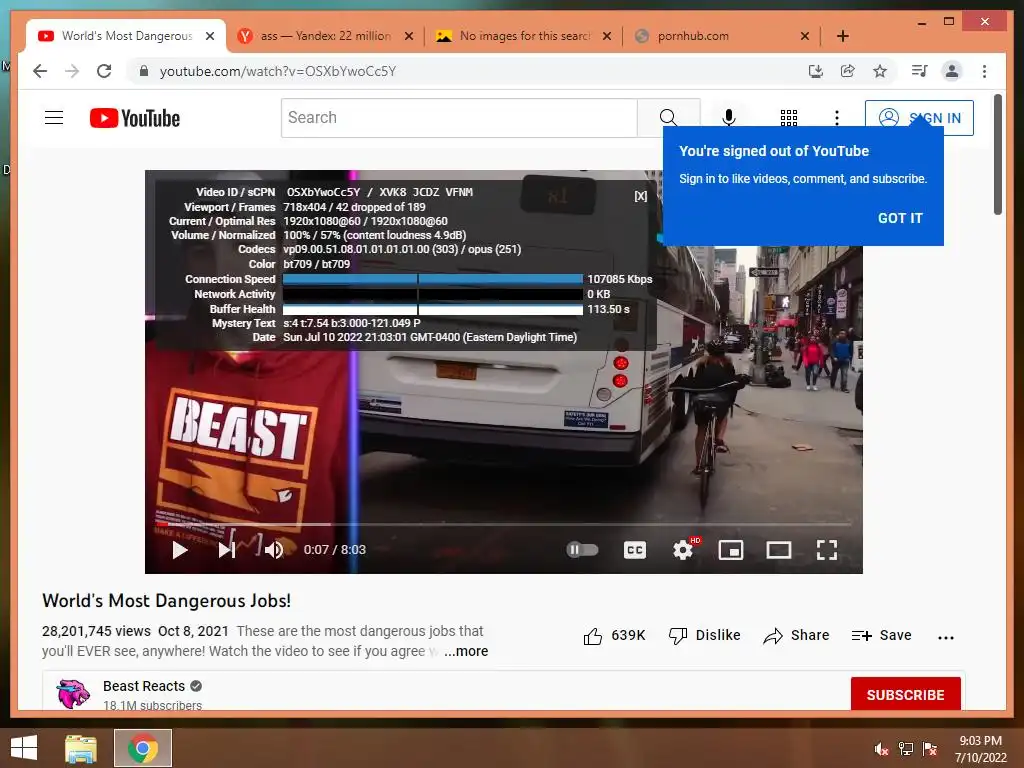Expand the description with ...more
Screen dimensions: 1024x768
[x=466, y=651]
